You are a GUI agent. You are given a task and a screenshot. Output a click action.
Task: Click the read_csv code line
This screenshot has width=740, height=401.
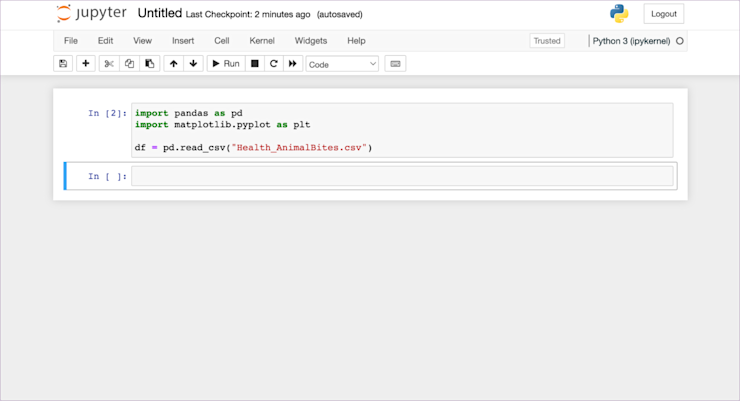coord(253,148)
